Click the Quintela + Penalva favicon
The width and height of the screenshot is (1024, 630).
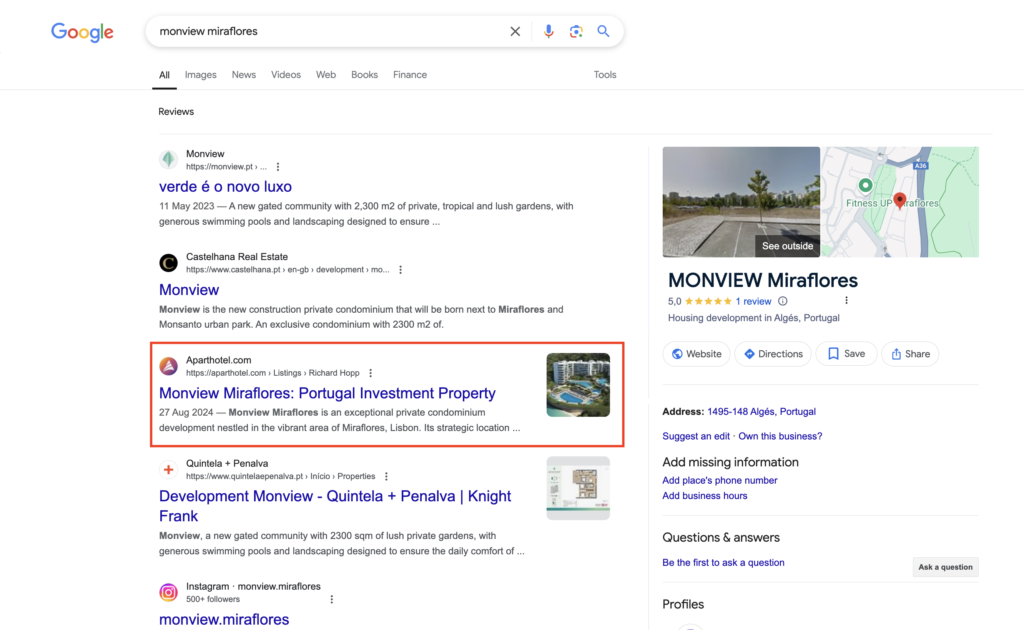pyautogui.click(x=168, y=469)
